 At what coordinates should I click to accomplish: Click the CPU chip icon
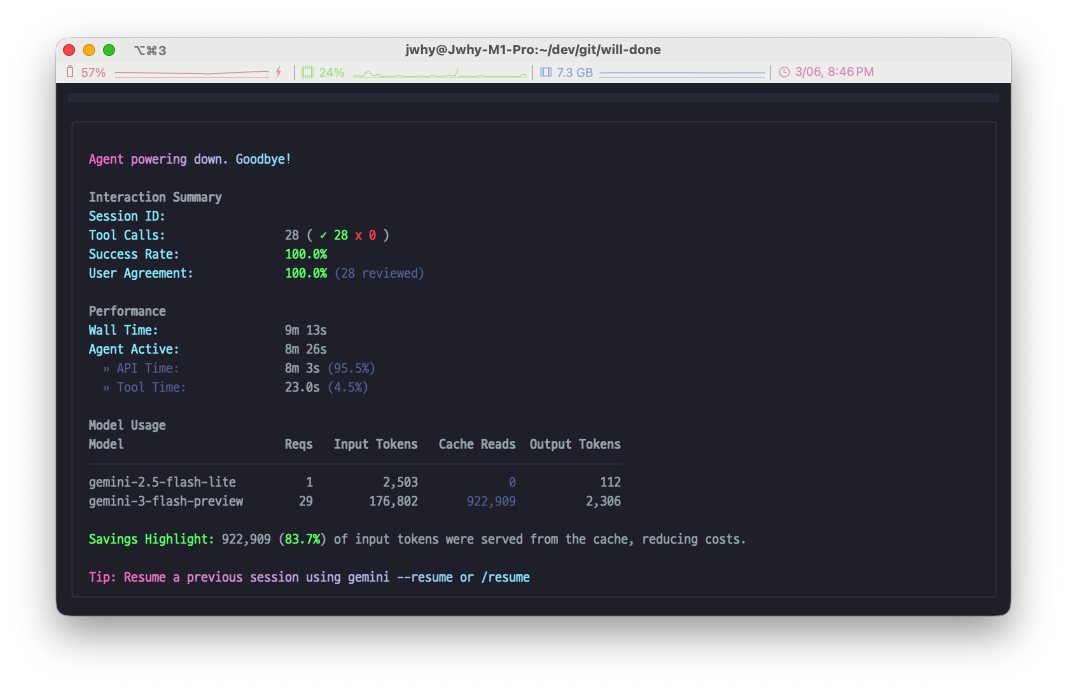(x=308, y=72)
